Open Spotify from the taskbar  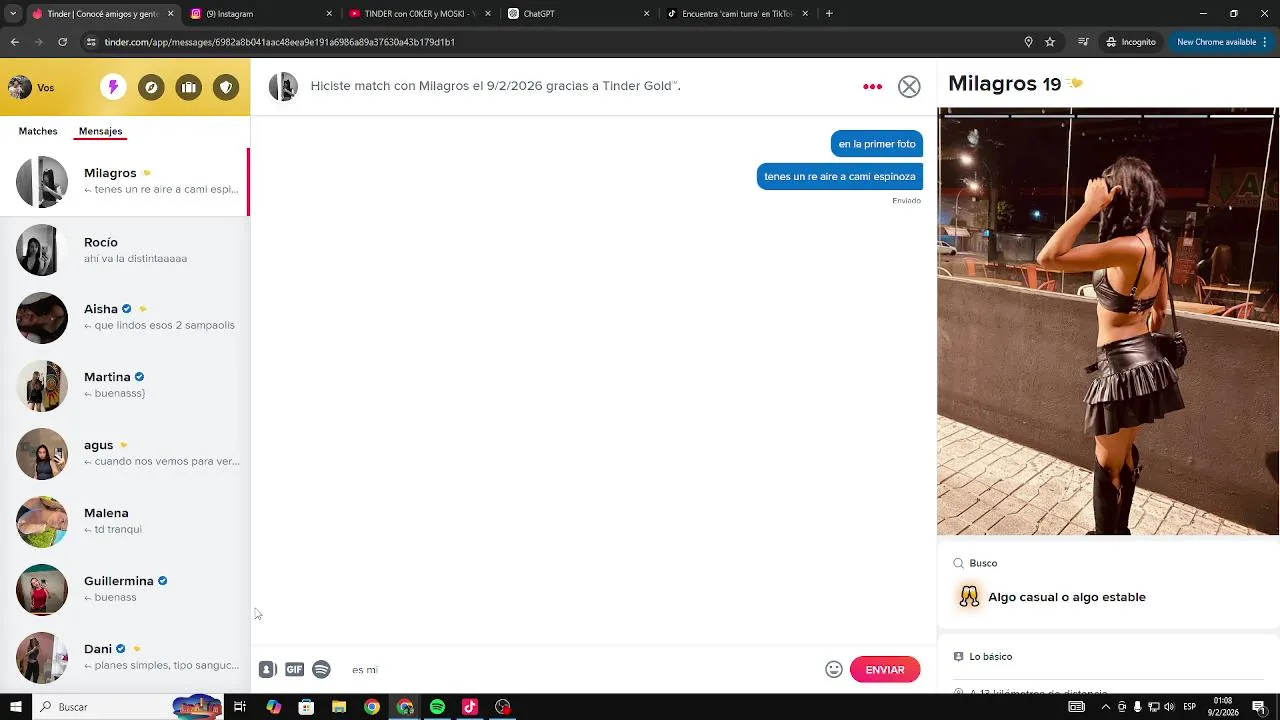tap(437, 707)
